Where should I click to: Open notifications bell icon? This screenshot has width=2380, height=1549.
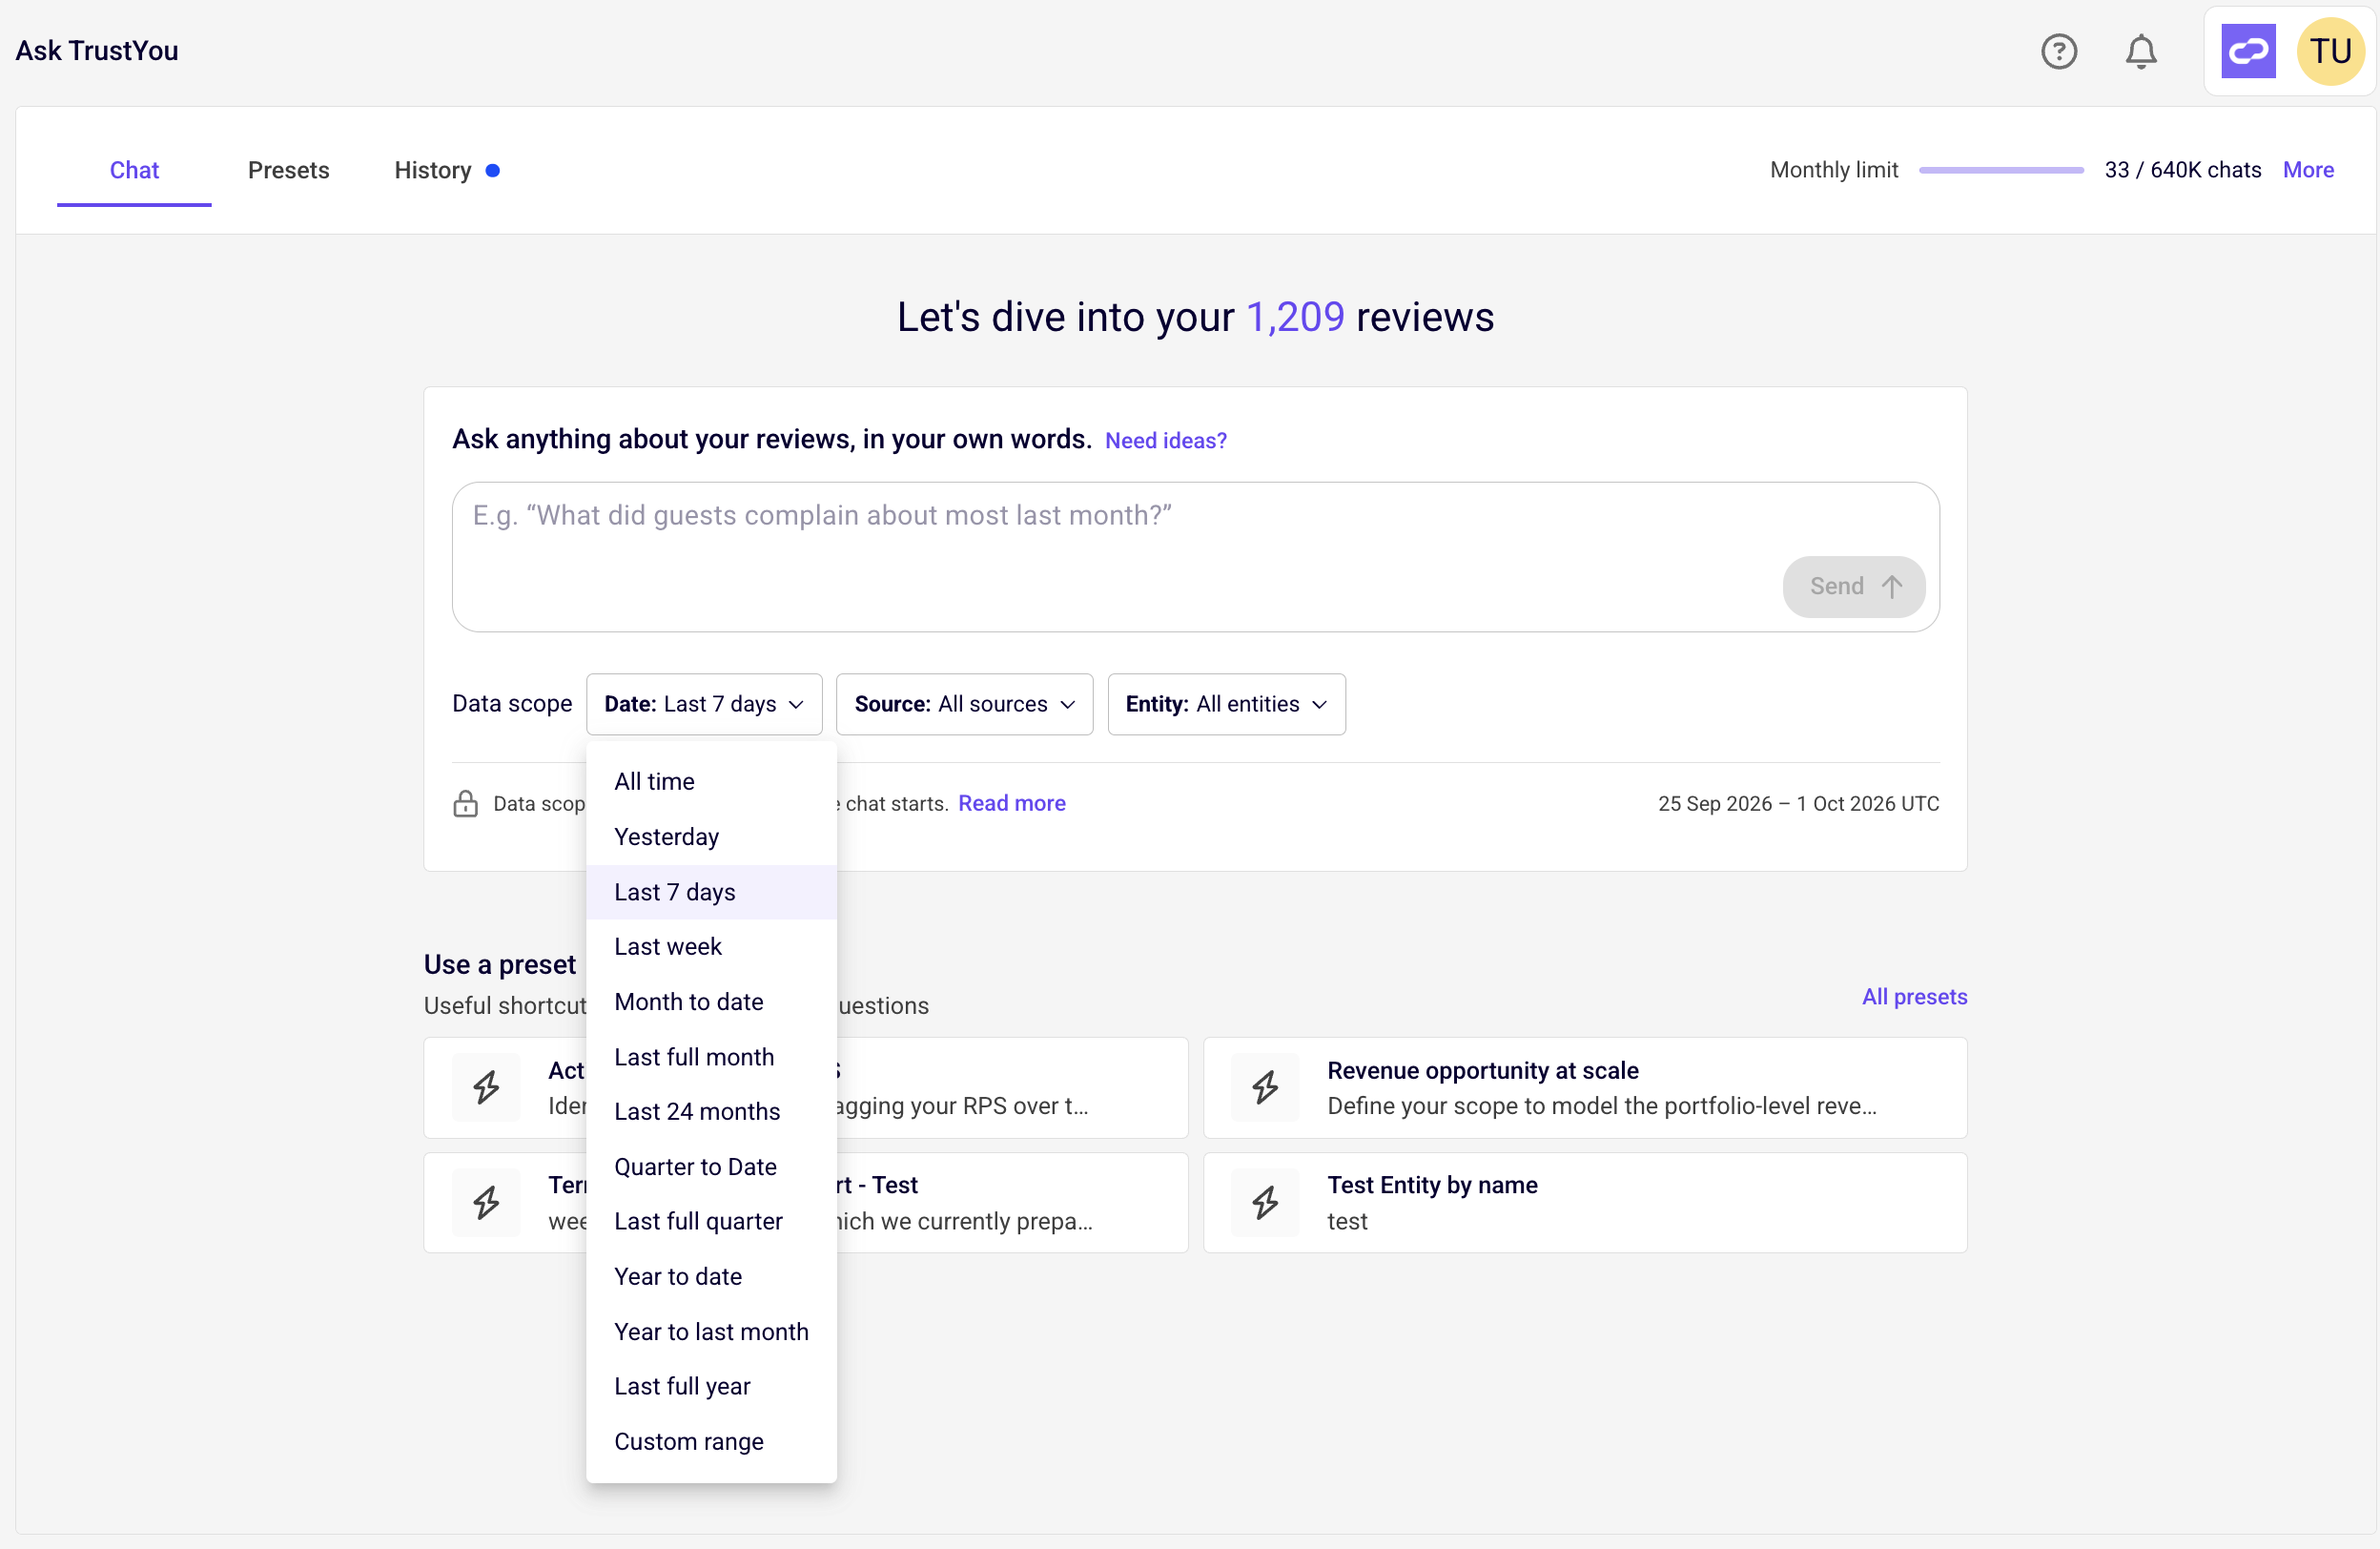click(x=2141, y=51)
